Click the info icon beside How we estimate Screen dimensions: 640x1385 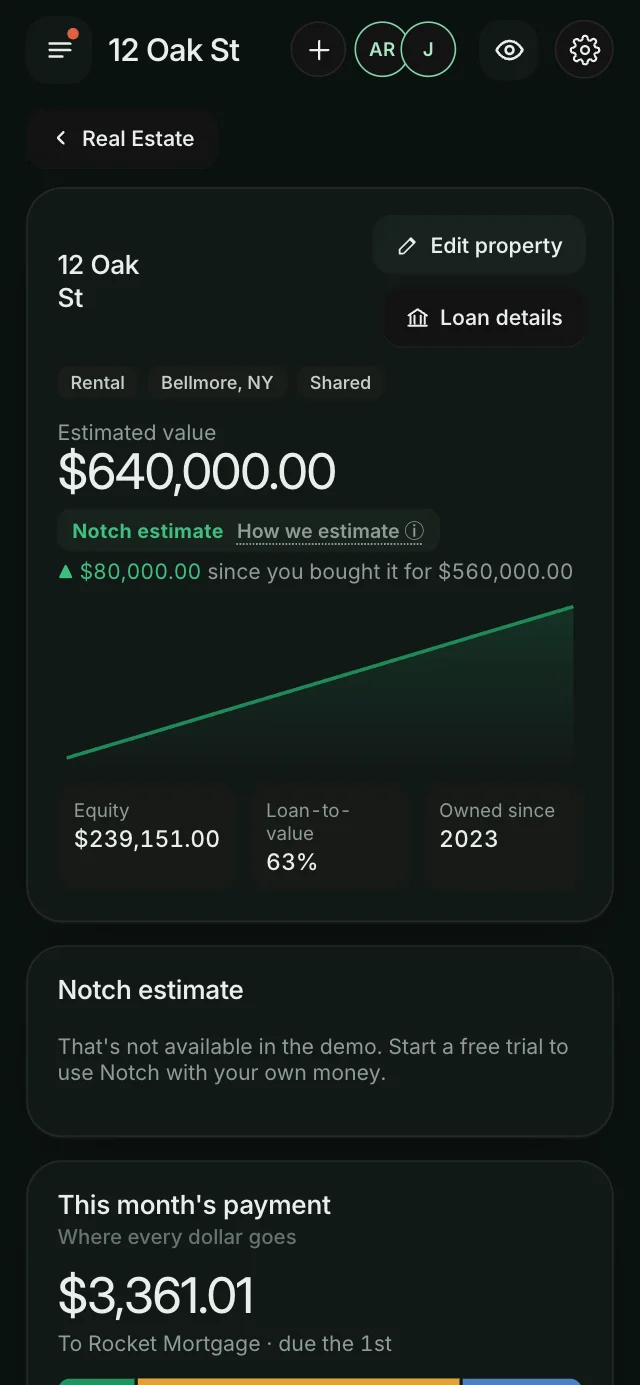click(x=414, y=531)
